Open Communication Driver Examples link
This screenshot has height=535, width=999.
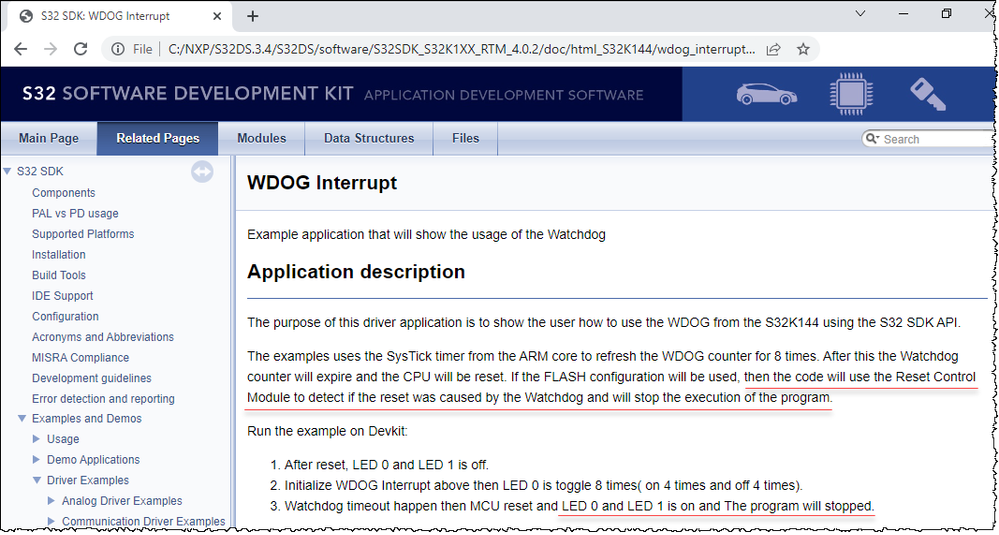point(143,522)
